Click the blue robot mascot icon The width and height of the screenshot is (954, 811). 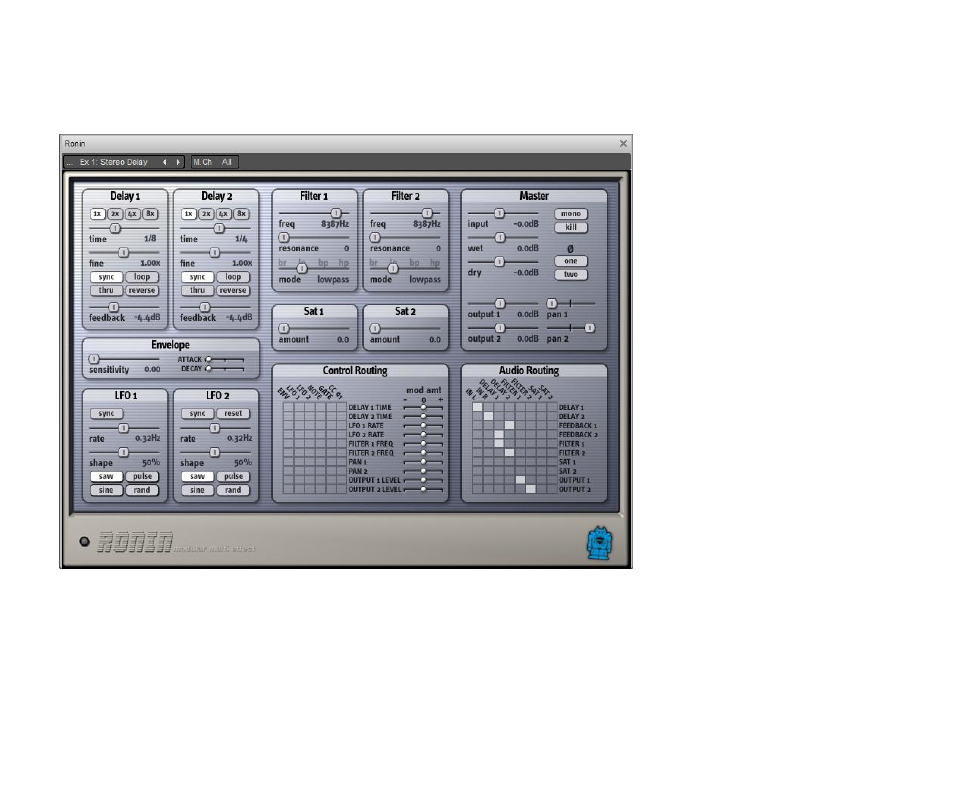pyautogui.click(x=599, y=543)
